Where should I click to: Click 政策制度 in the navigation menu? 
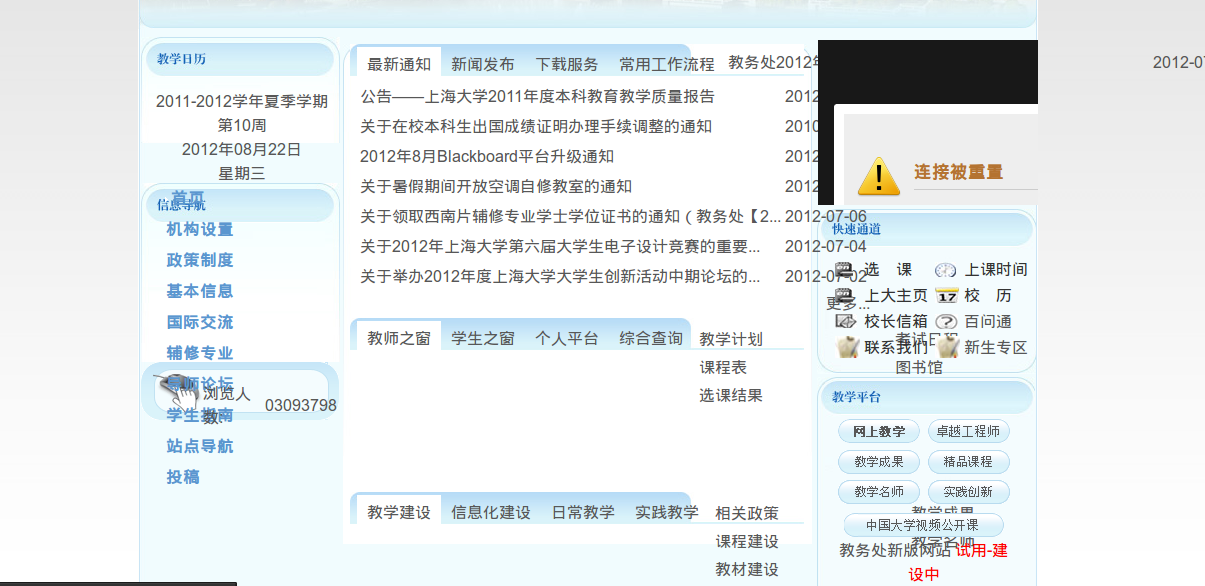tap(200, 260)
